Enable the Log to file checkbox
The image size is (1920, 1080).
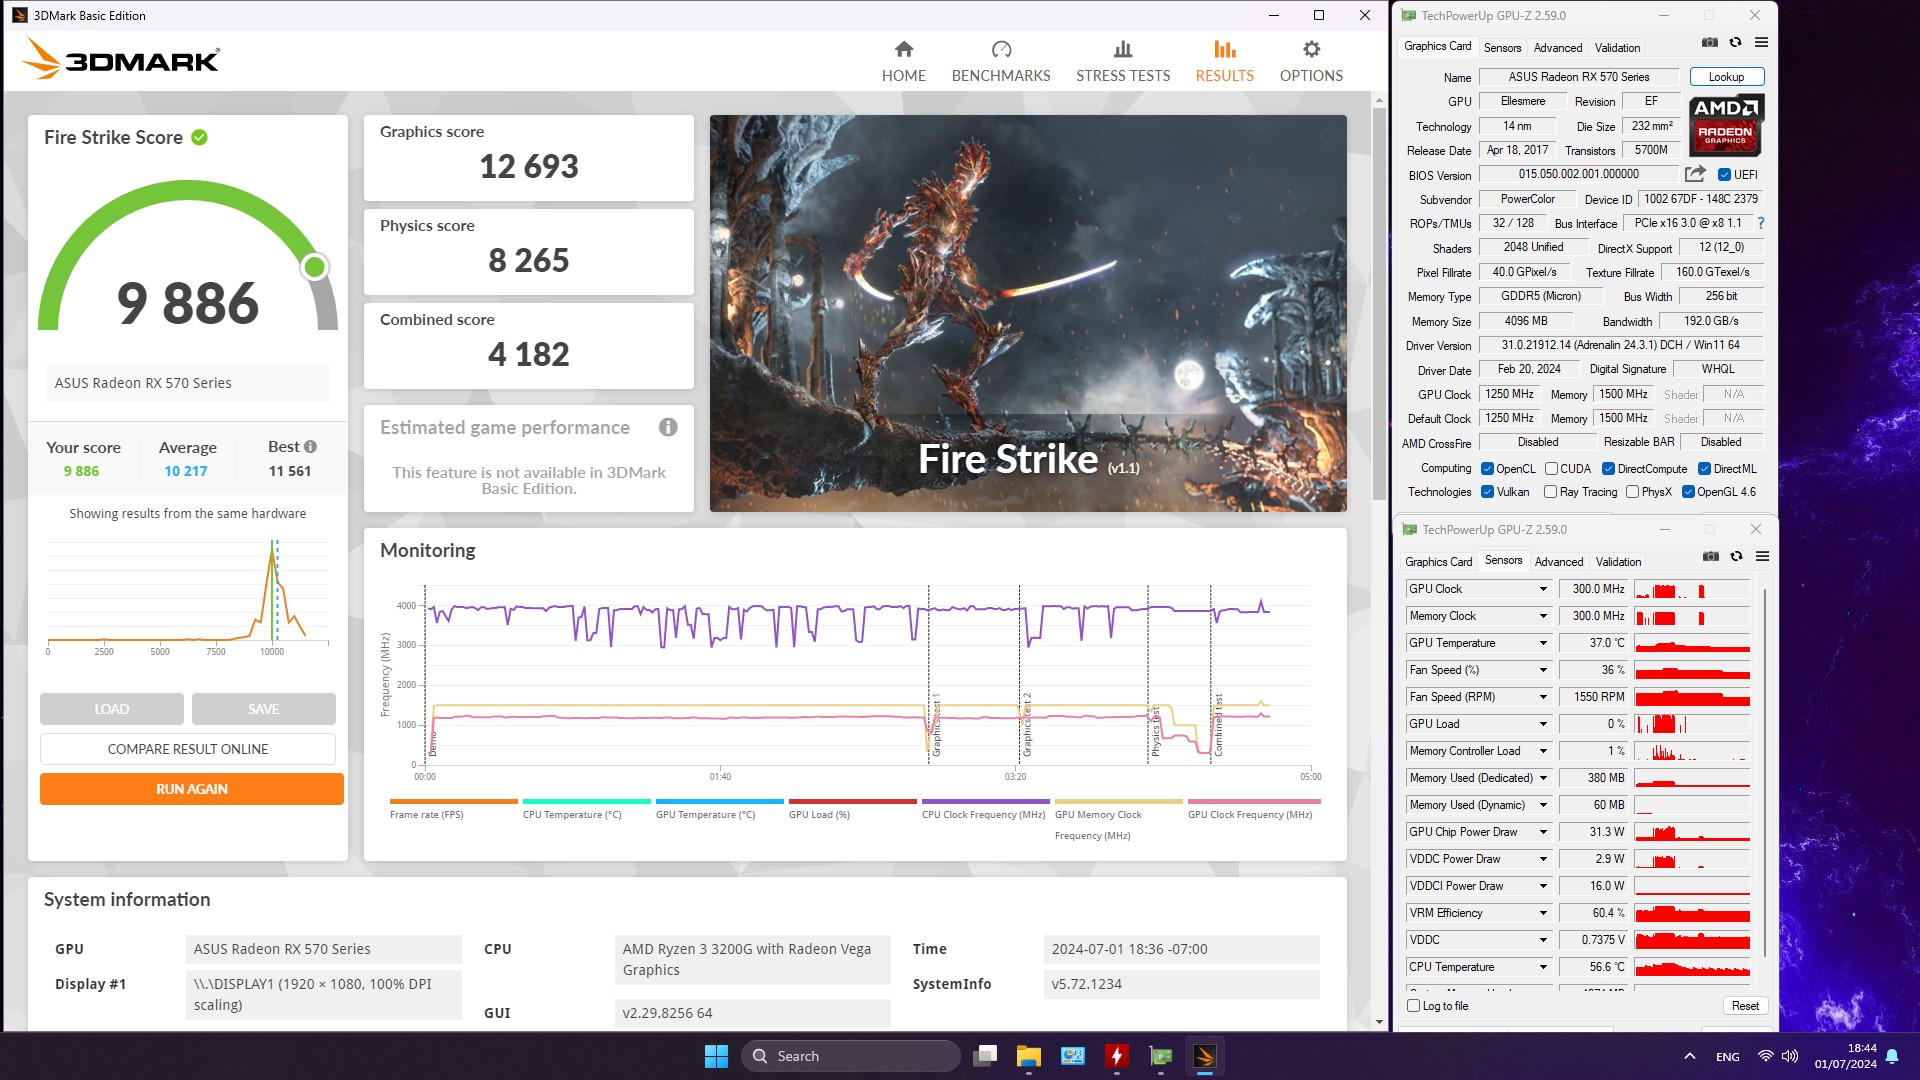coord(1413,1006)
